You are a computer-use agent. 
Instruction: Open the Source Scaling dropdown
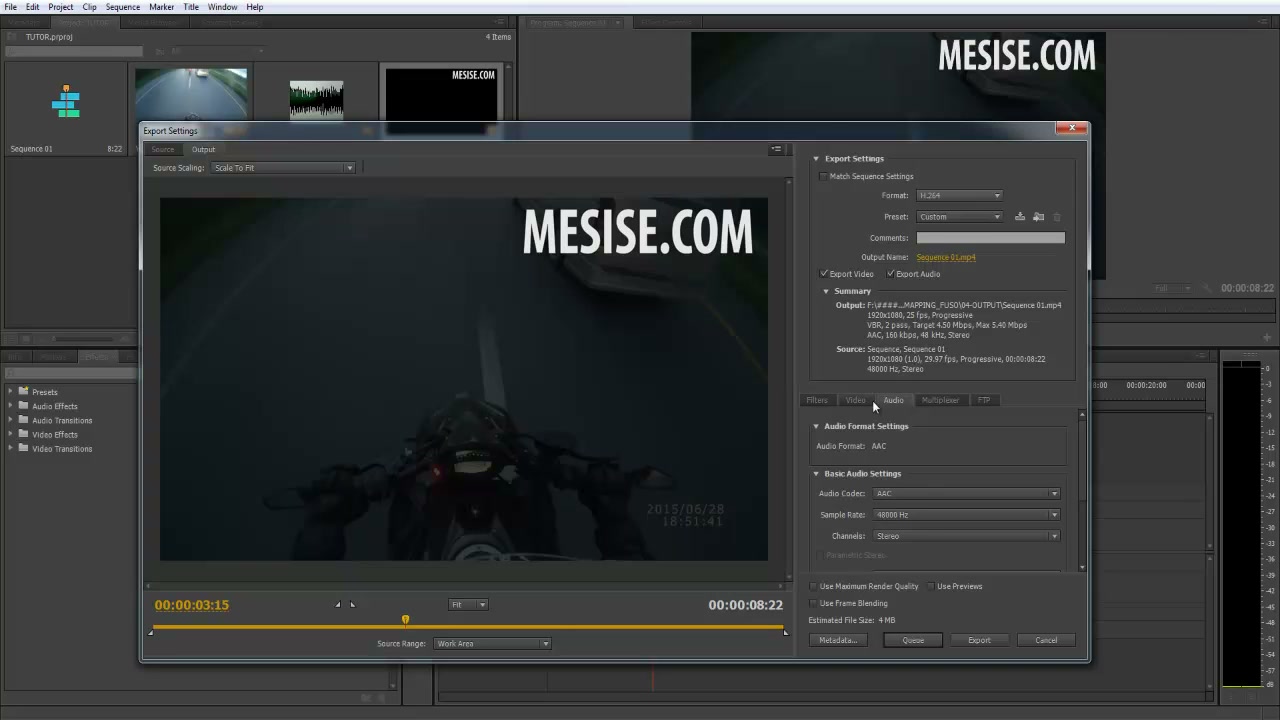[283, 168]
